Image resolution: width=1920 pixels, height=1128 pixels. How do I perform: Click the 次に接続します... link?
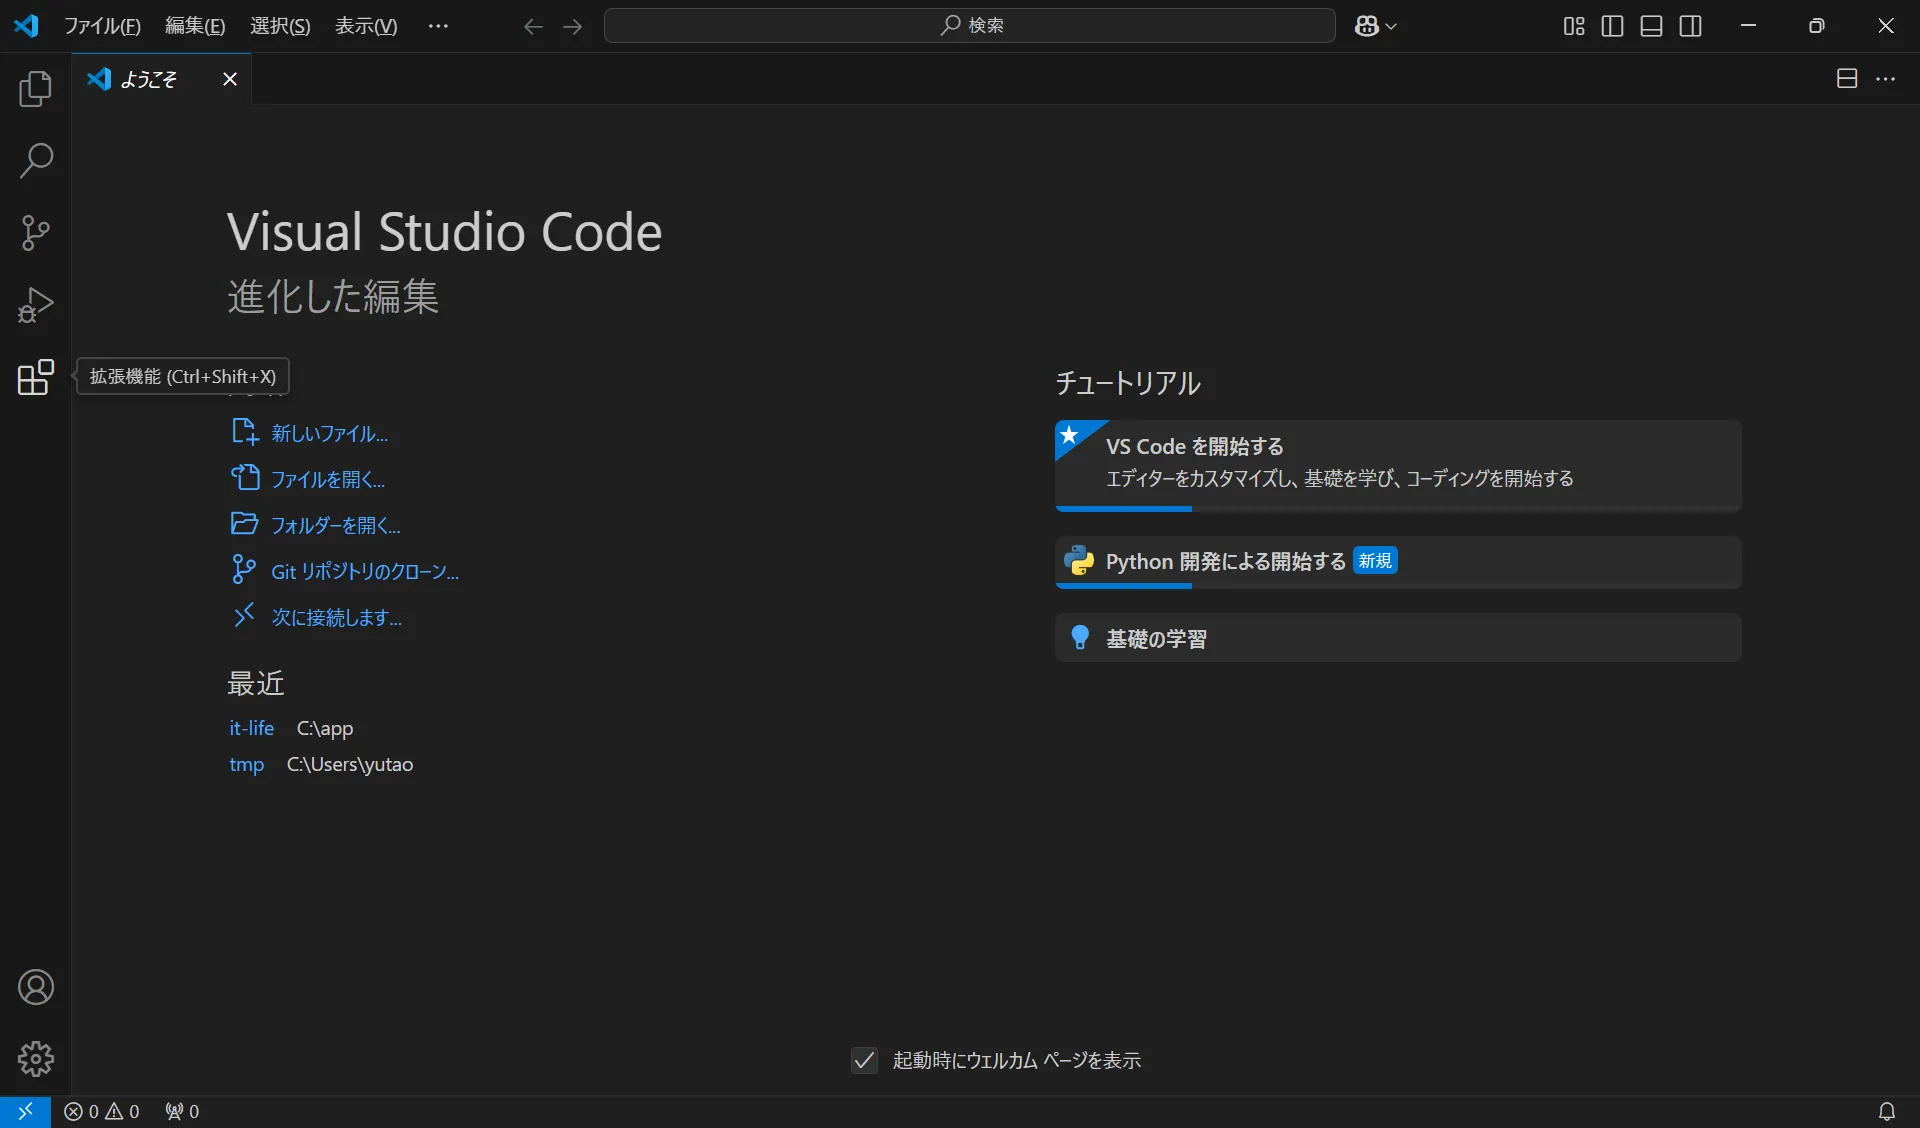pyautogui.click(x=337, y=617)
